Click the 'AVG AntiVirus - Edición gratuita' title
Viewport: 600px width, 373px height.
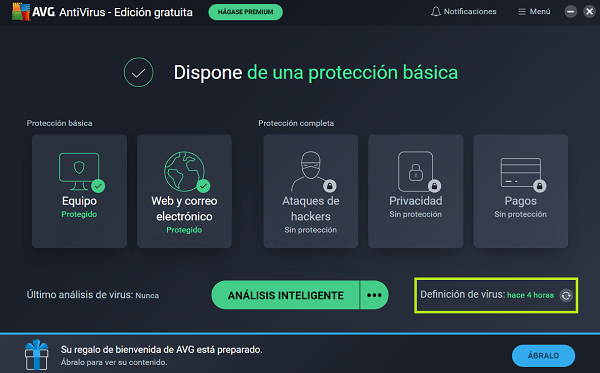[x=112, y=12]
